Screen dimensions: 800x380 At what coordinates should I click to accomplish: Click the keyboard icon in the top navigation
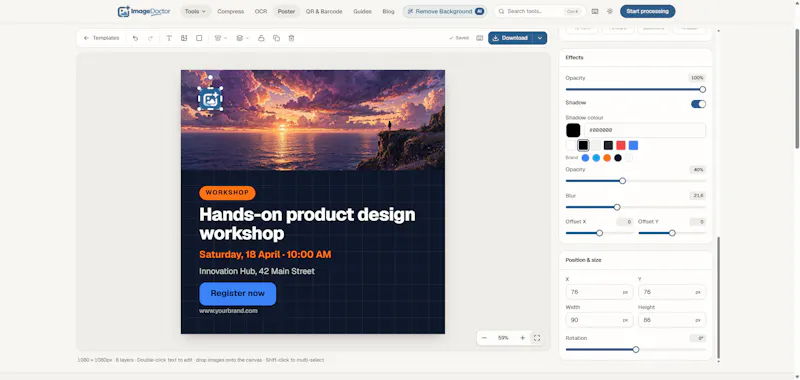pyautogui.click(x=595, y=11)
